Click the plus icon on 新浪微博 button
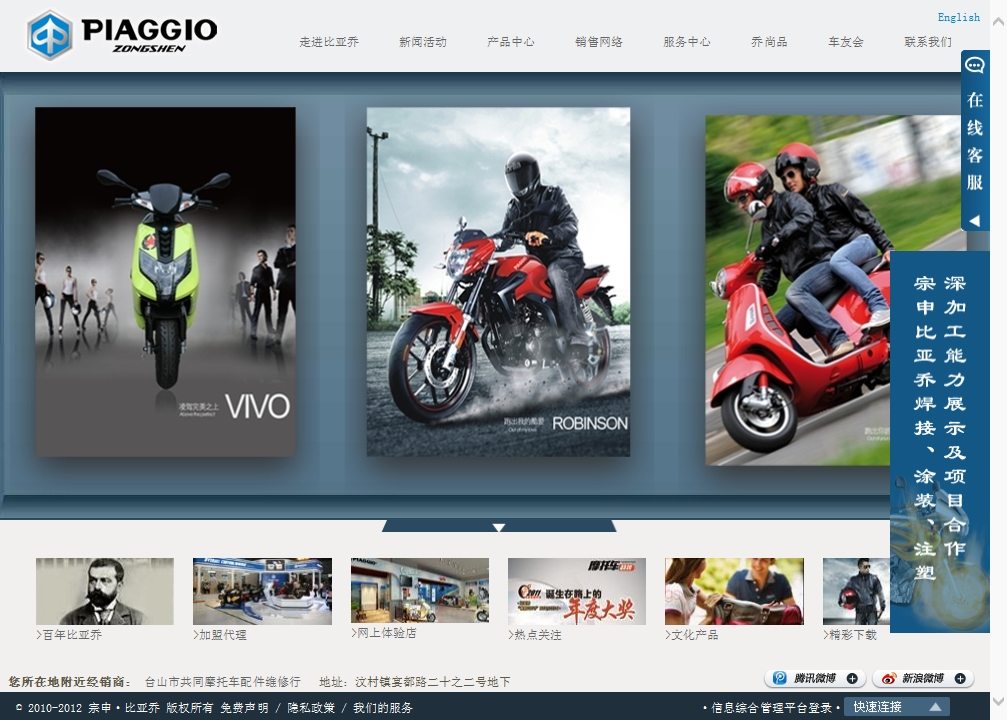1007x720 pixels. [959, 679]
